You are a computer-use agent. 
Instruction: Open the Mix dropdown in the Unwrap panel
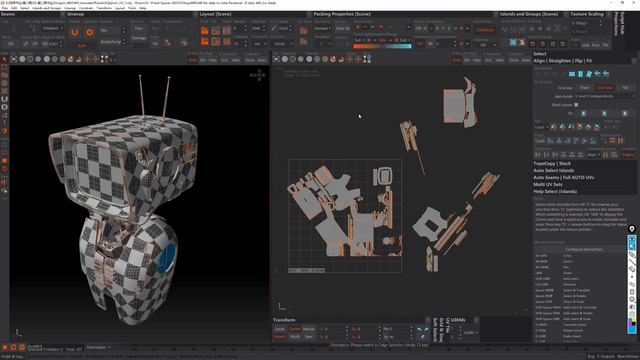tap(112, 30)
